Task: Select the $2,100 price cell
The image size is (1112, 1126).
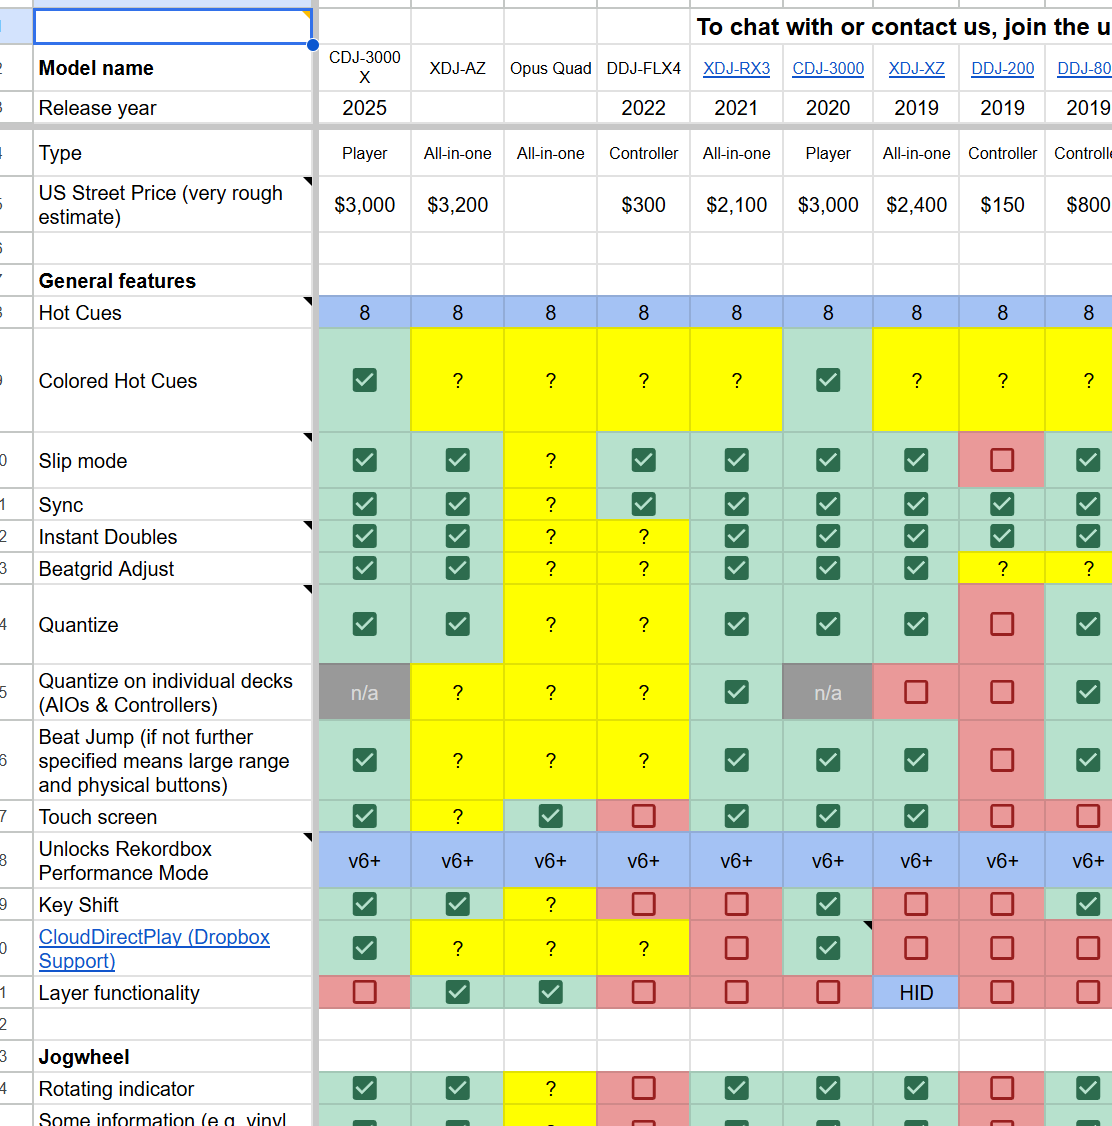Action: (x=736, y=205)
